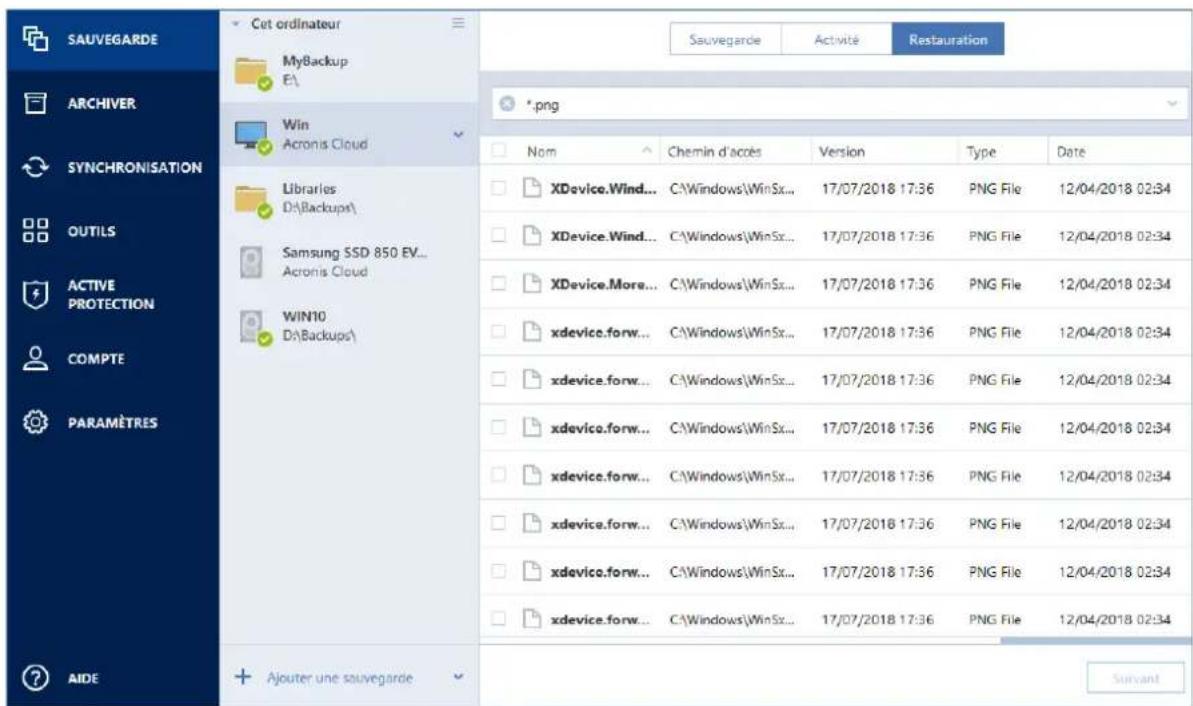1193x706 pixels.
Task: Switch to the Activité tab
Action: (x=836, y=40)
